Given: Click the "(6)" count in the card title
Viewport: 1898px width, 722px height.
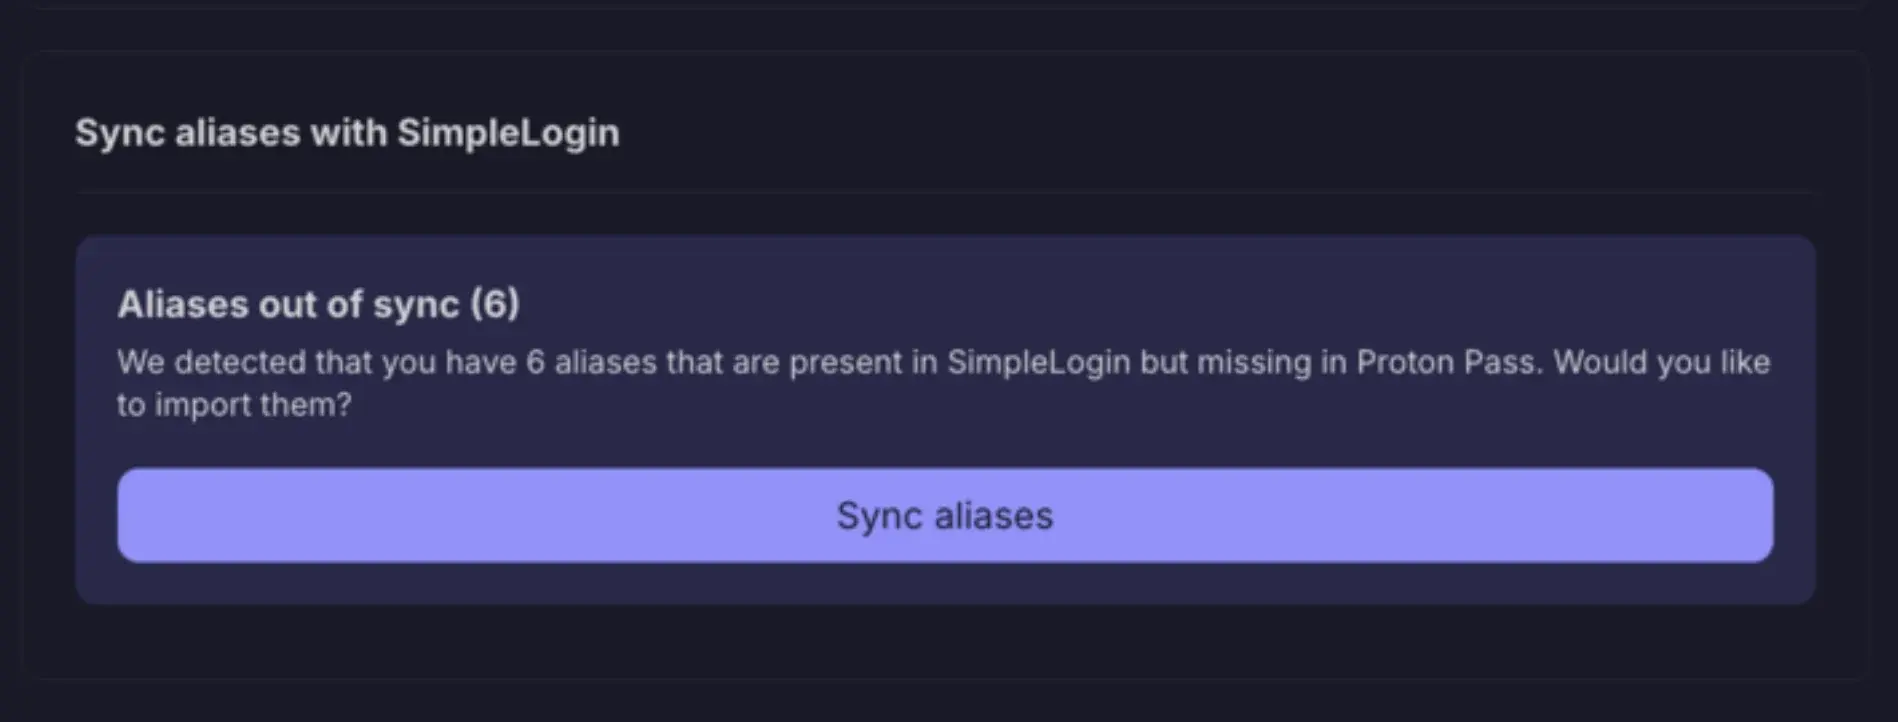Looking at the screenshot, I should (494, 304).
